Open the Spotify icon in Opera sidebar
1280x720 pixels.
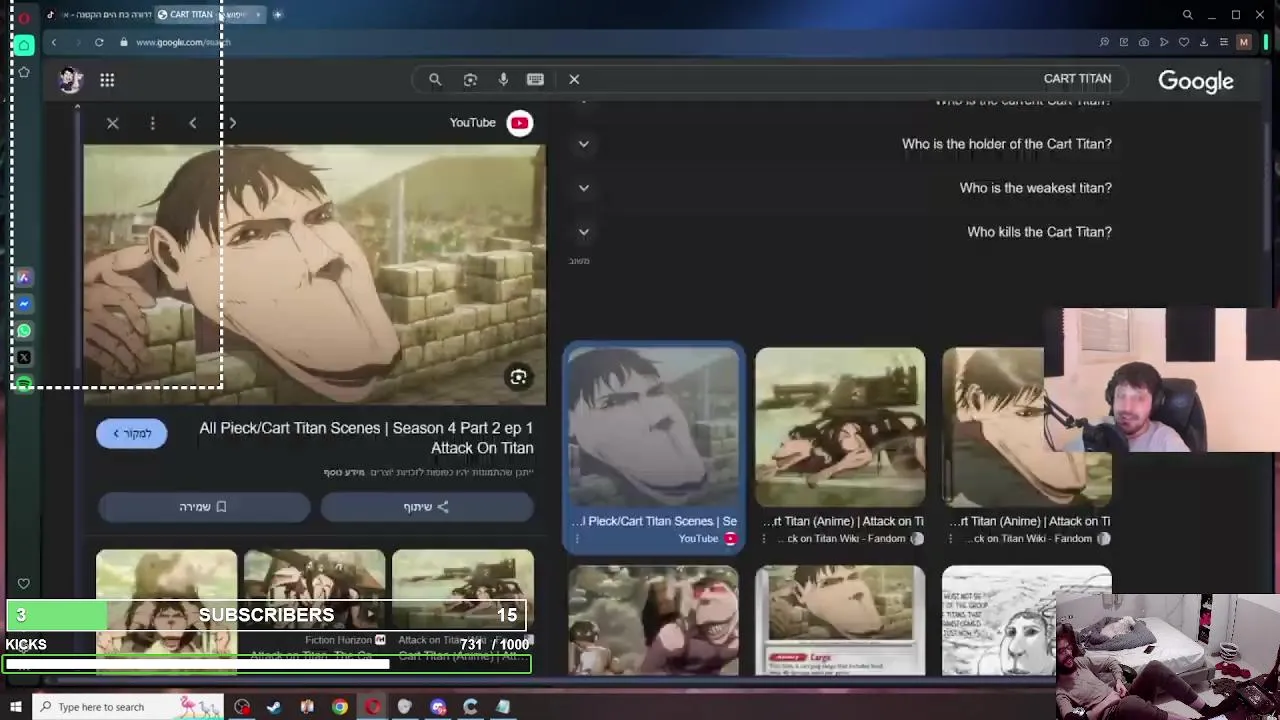[24, 384]
